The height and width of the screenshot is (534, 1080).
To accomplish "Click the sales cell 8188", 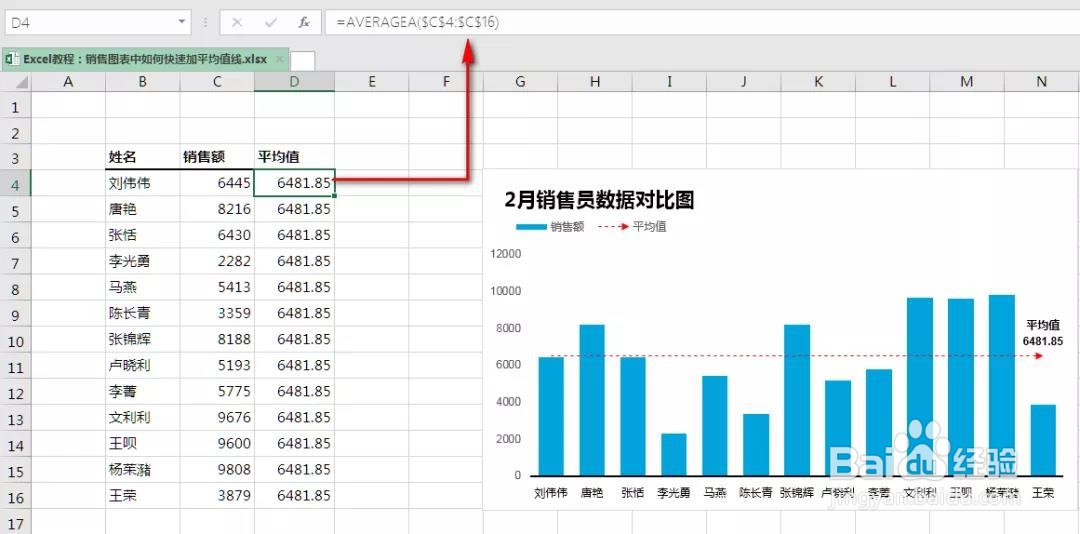I will (x=217, y=339).
